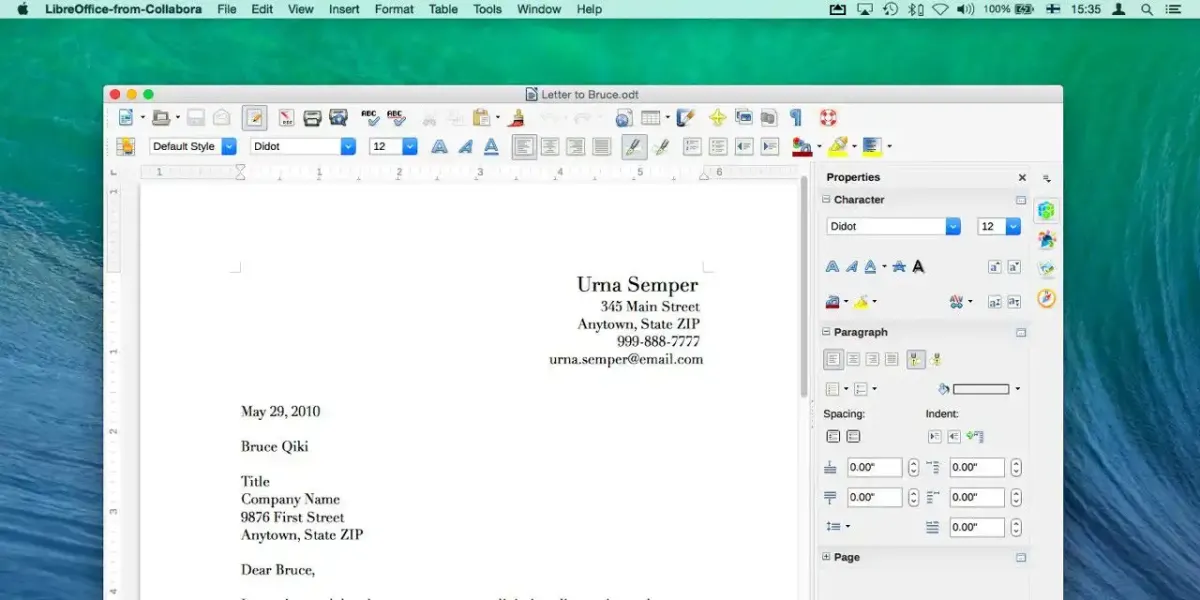Align text right in formatting toolbar
Viewport: 1200px width, 600px height.
click(x=576, y=147)
